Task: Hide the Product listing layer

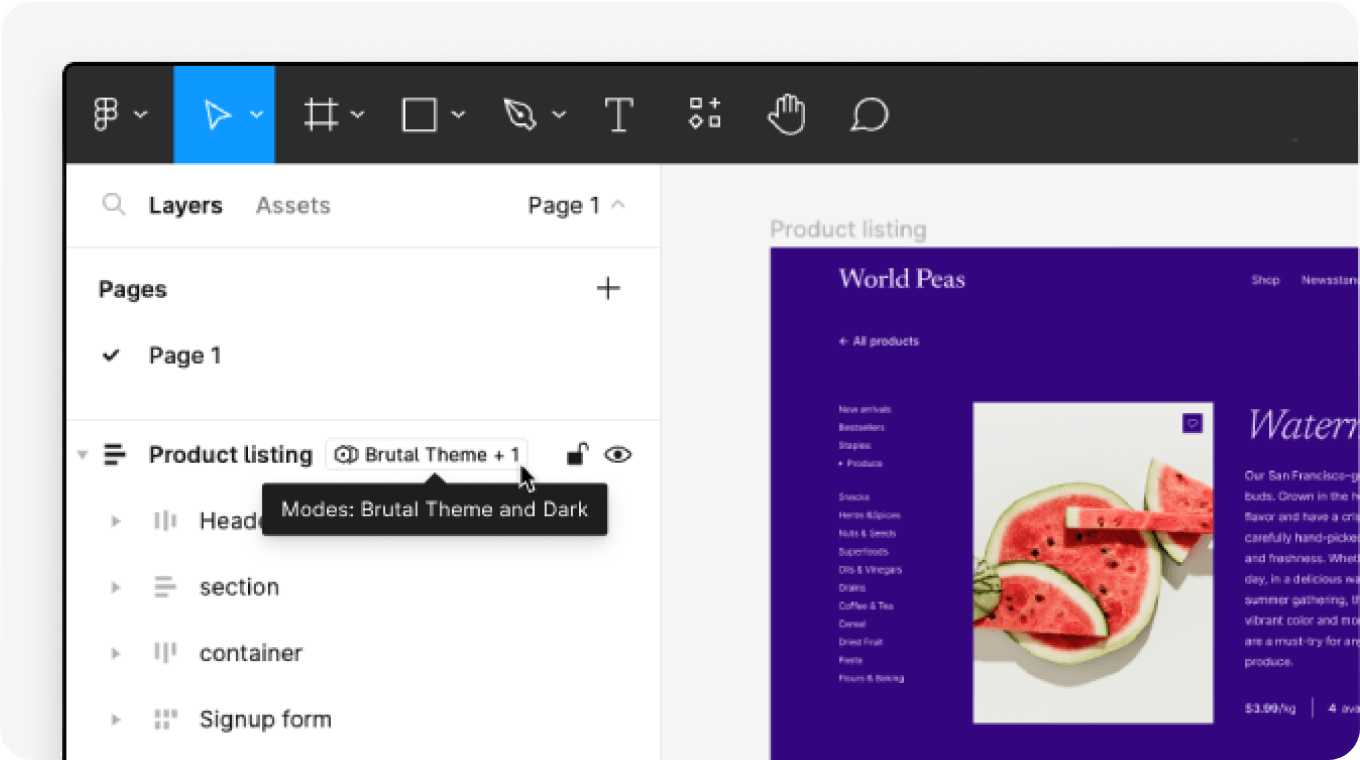Action: (618, 455)
